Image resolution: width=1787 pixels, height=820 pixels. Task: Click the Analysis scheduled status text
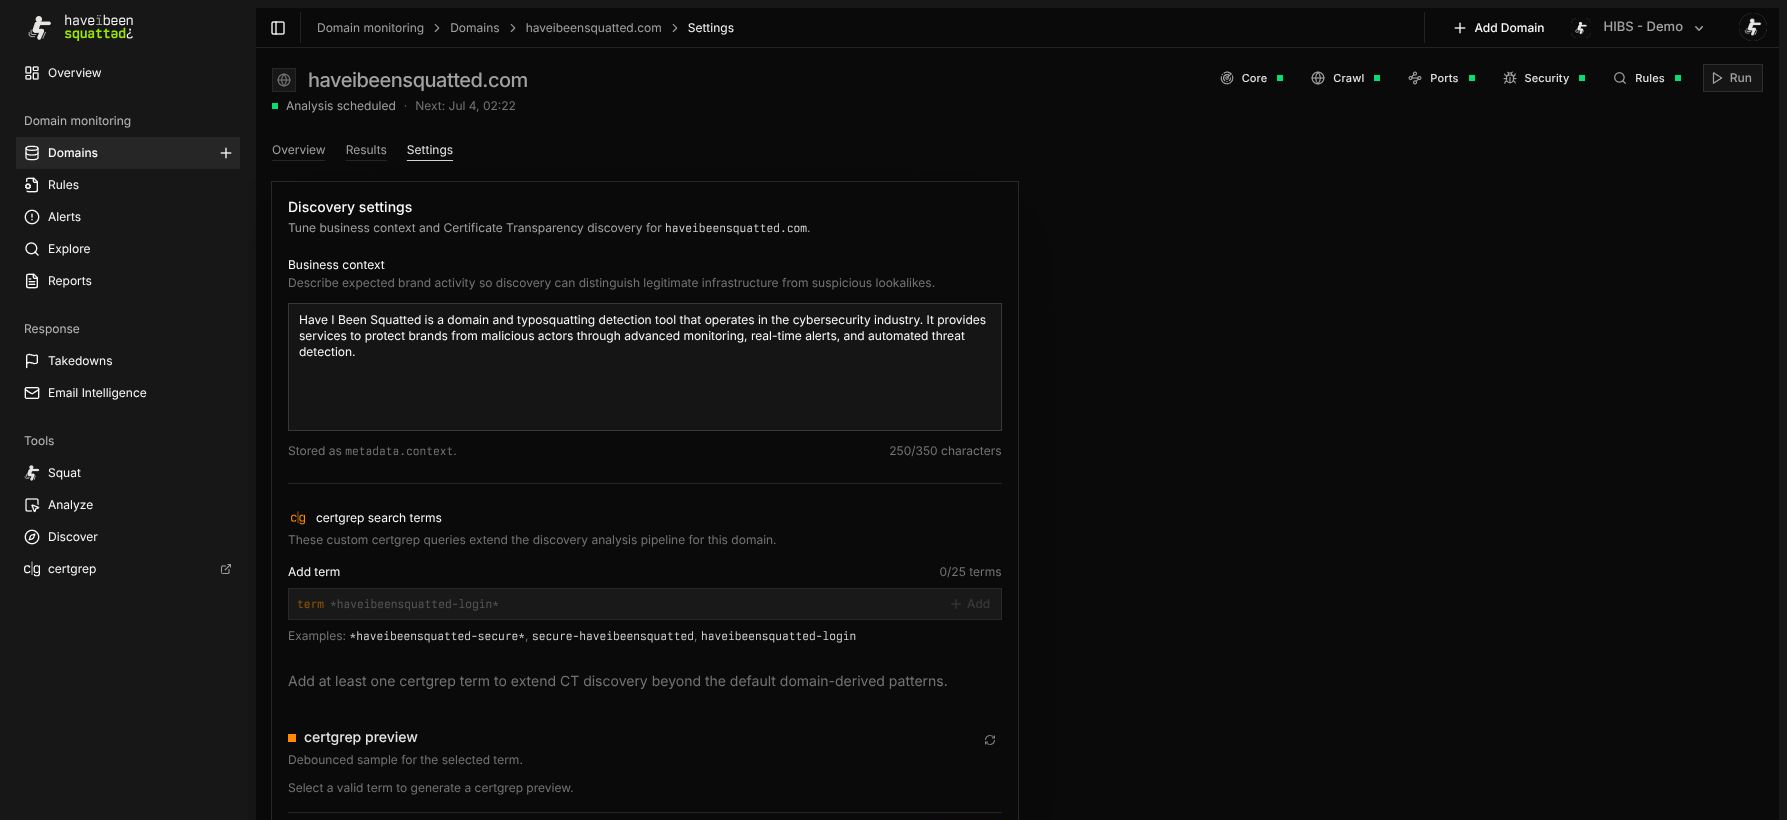click(x=341, y=106)
